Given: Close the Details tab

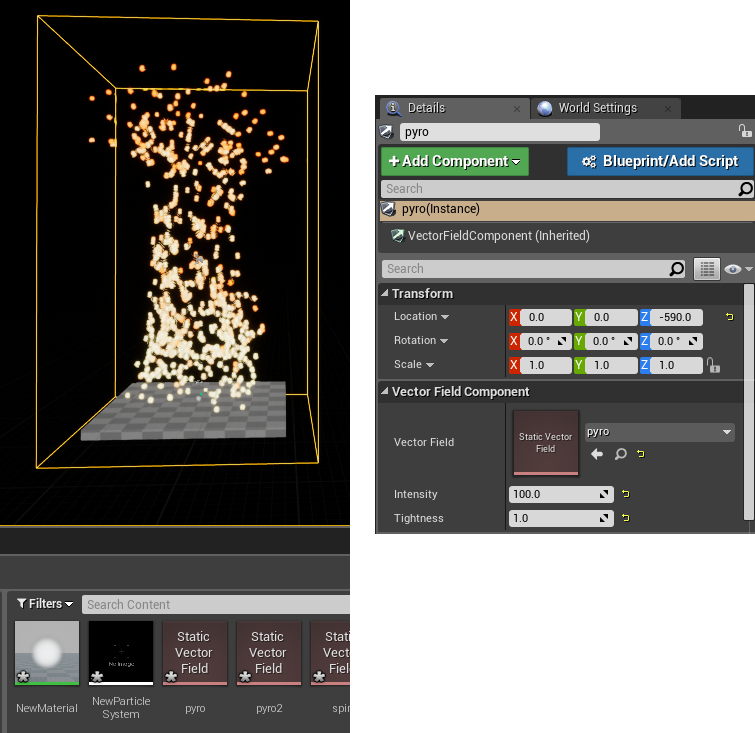Looking at the screenshot, I should pos(517,109).
